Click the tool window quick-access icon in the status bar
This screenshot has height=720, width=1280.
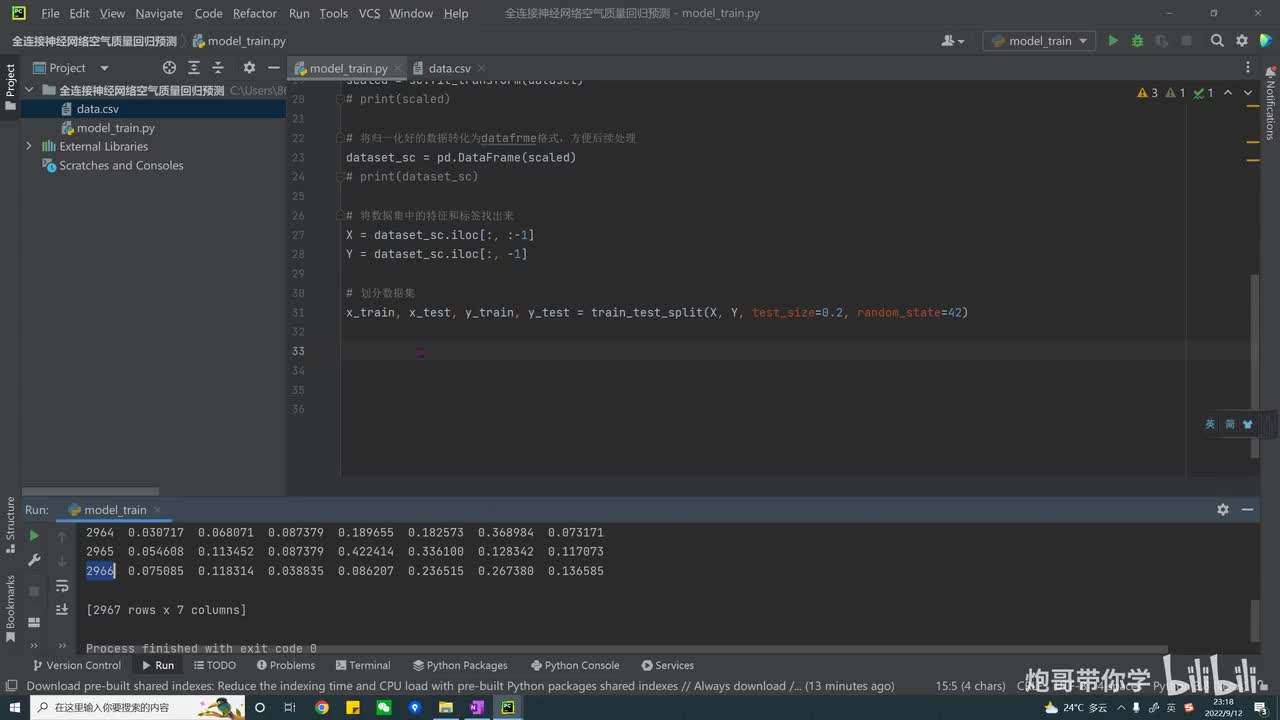[x=11, y=686]
